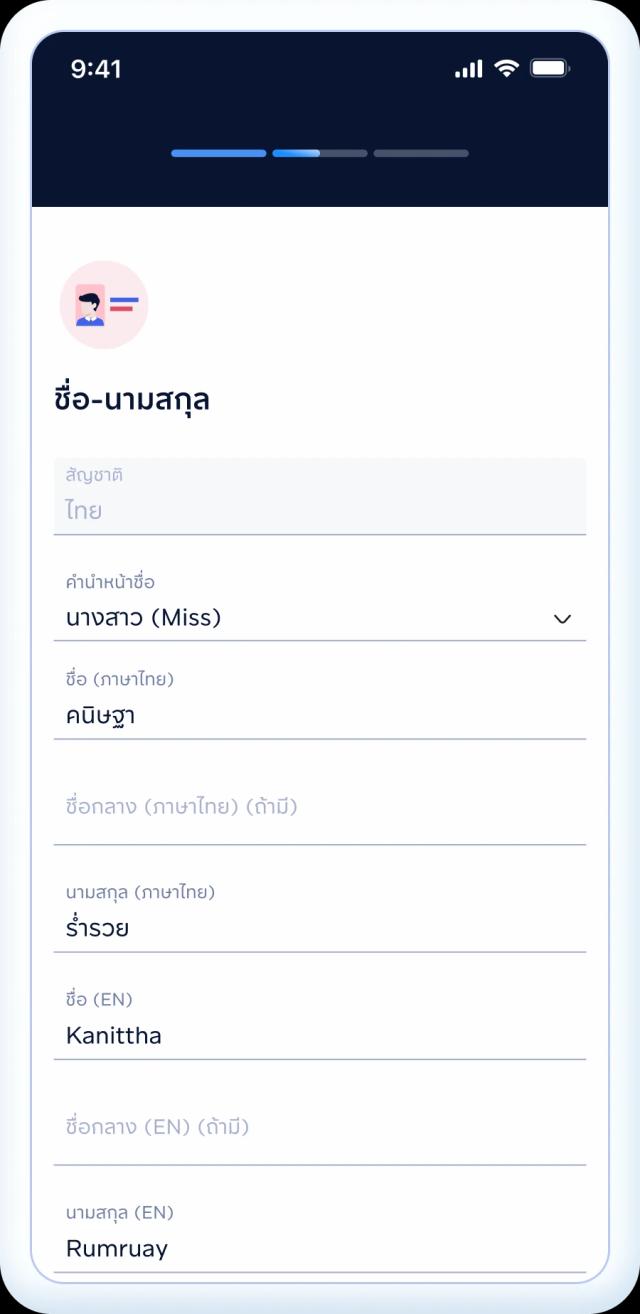
Task: Click the นามสกุล field containing ร่ำรวย
Action: (320, 927)
